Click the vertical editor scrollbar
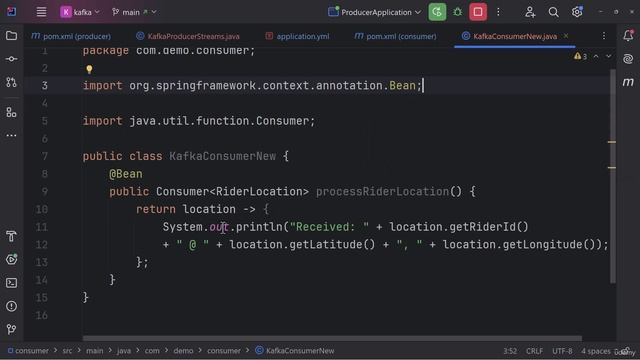Screen dimensions: 640x360 (613, 176)
